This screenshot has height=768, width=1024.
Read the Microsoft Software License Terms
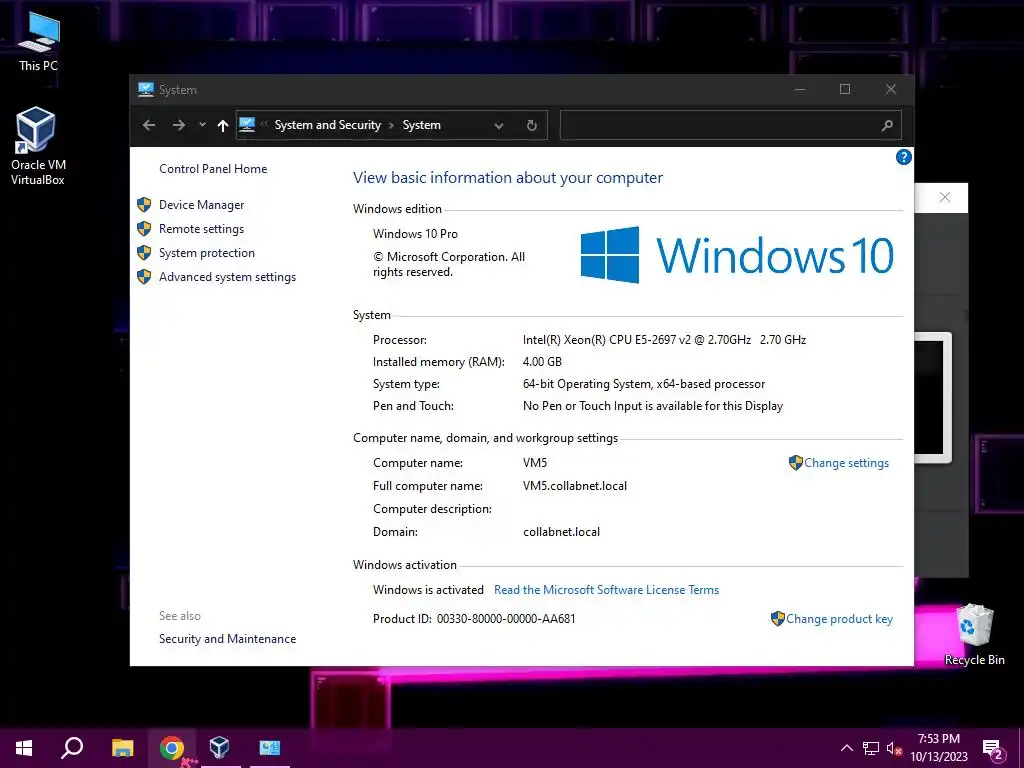coord(606,590)
